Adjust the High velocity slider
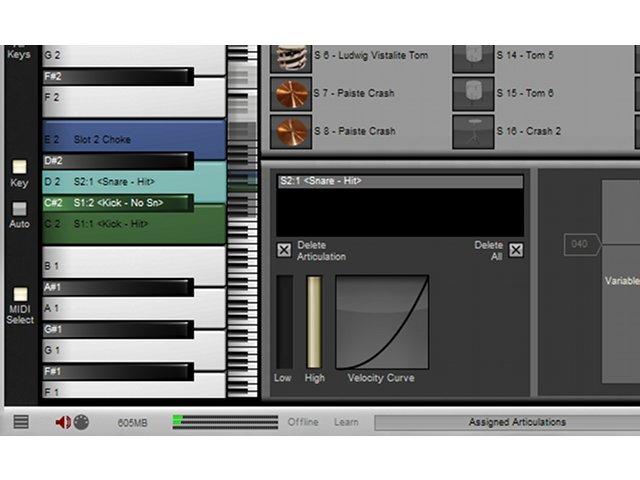Viewport: 640px width, 480px height. tap(314, 322)
